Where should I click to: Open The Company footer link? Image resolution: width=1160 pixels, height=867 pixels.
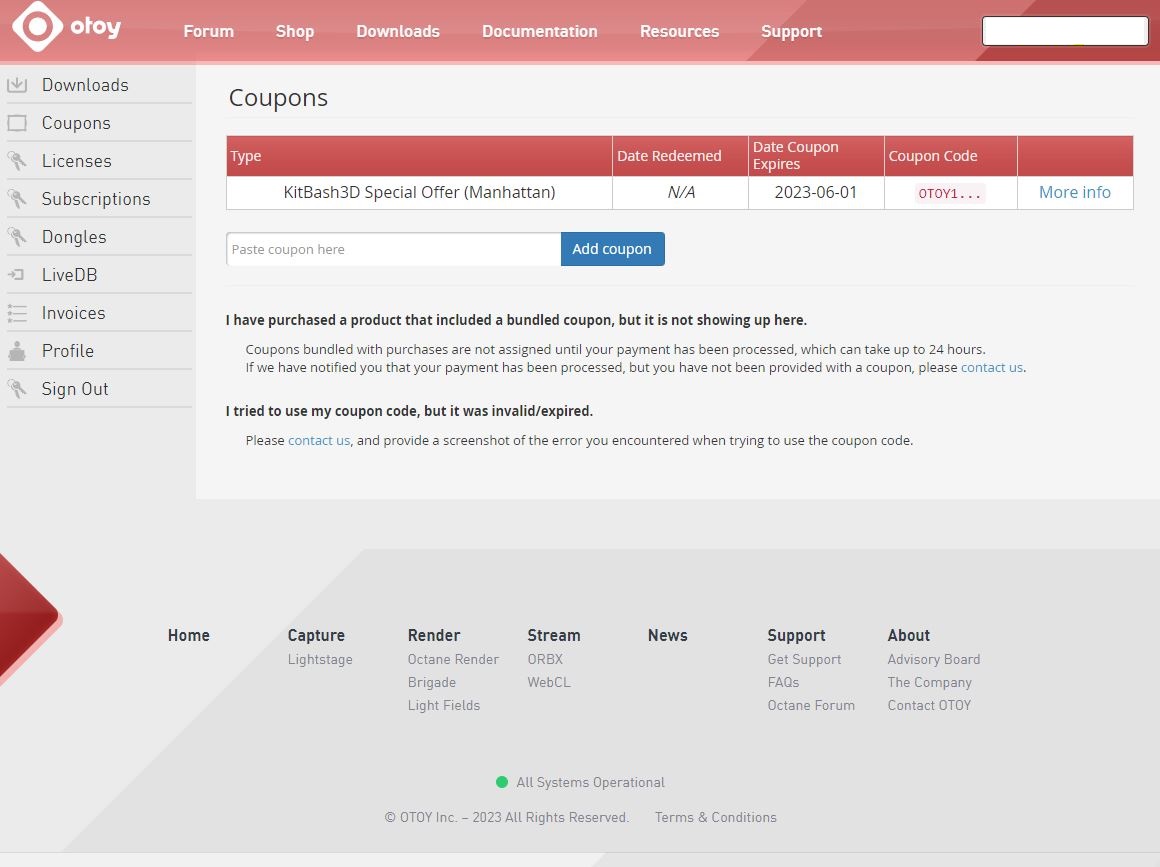(x=929, y=682)
